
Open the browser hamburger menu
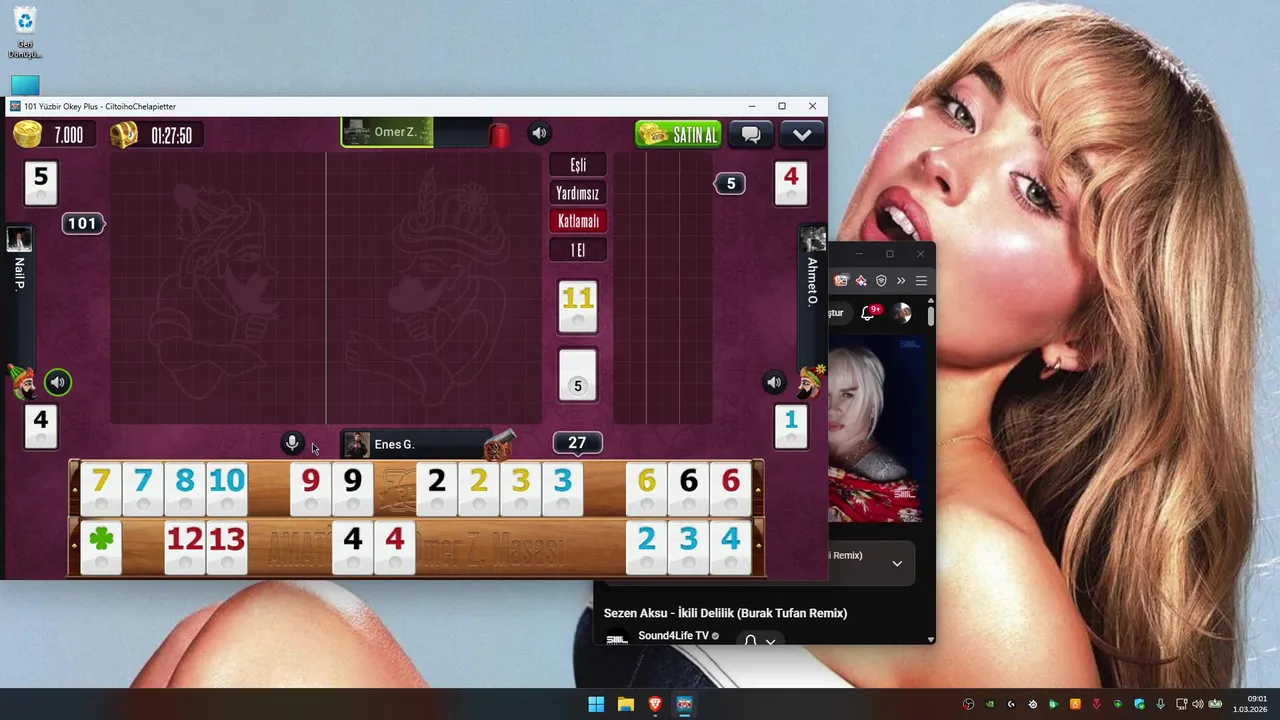921,281
